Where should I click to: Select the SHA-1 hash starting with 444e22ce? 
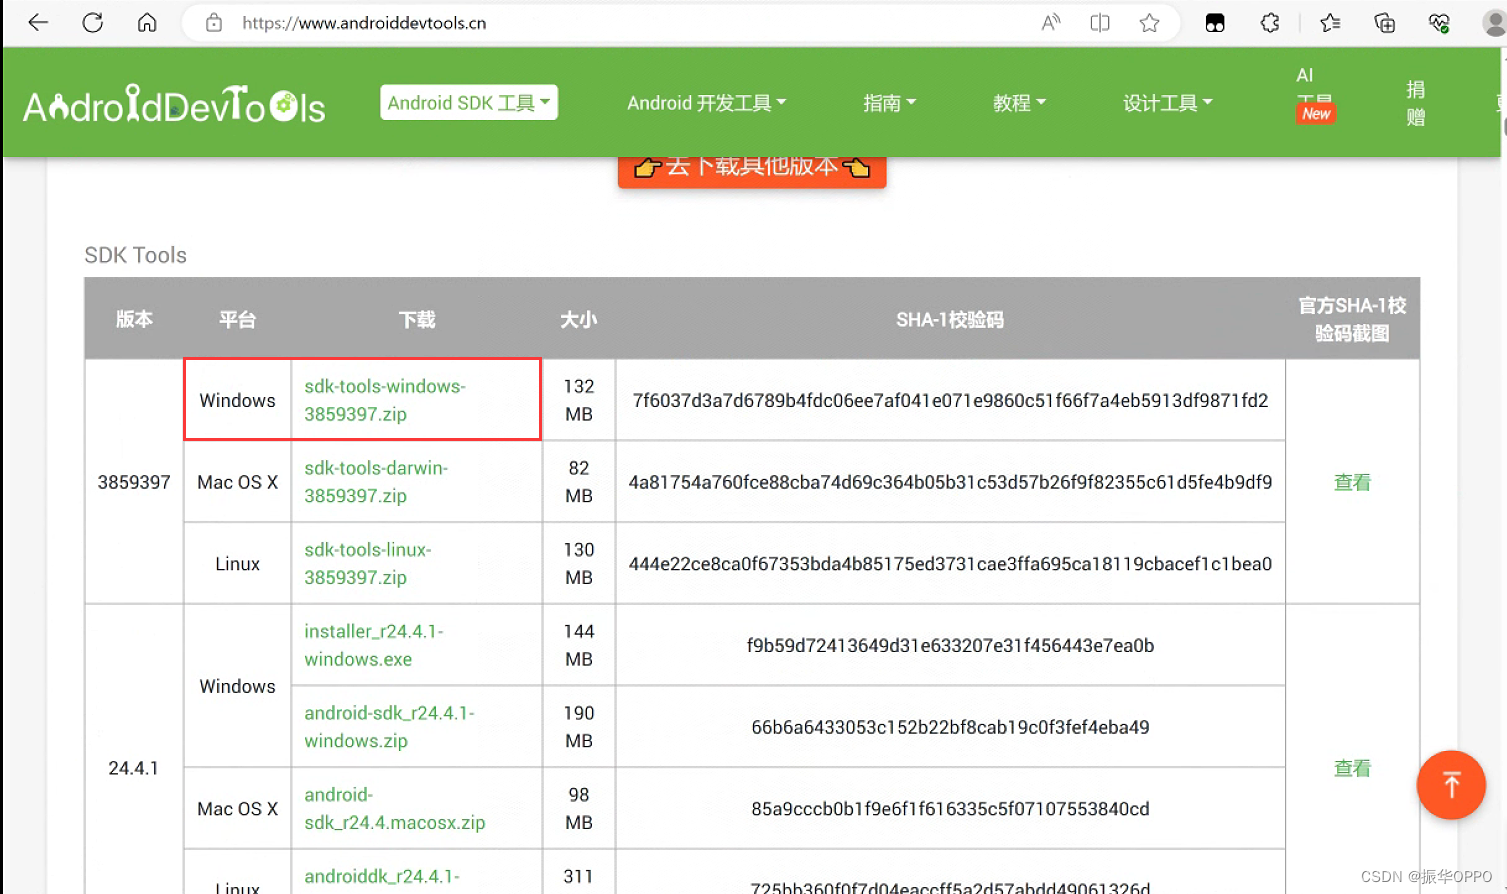[950, 564]
